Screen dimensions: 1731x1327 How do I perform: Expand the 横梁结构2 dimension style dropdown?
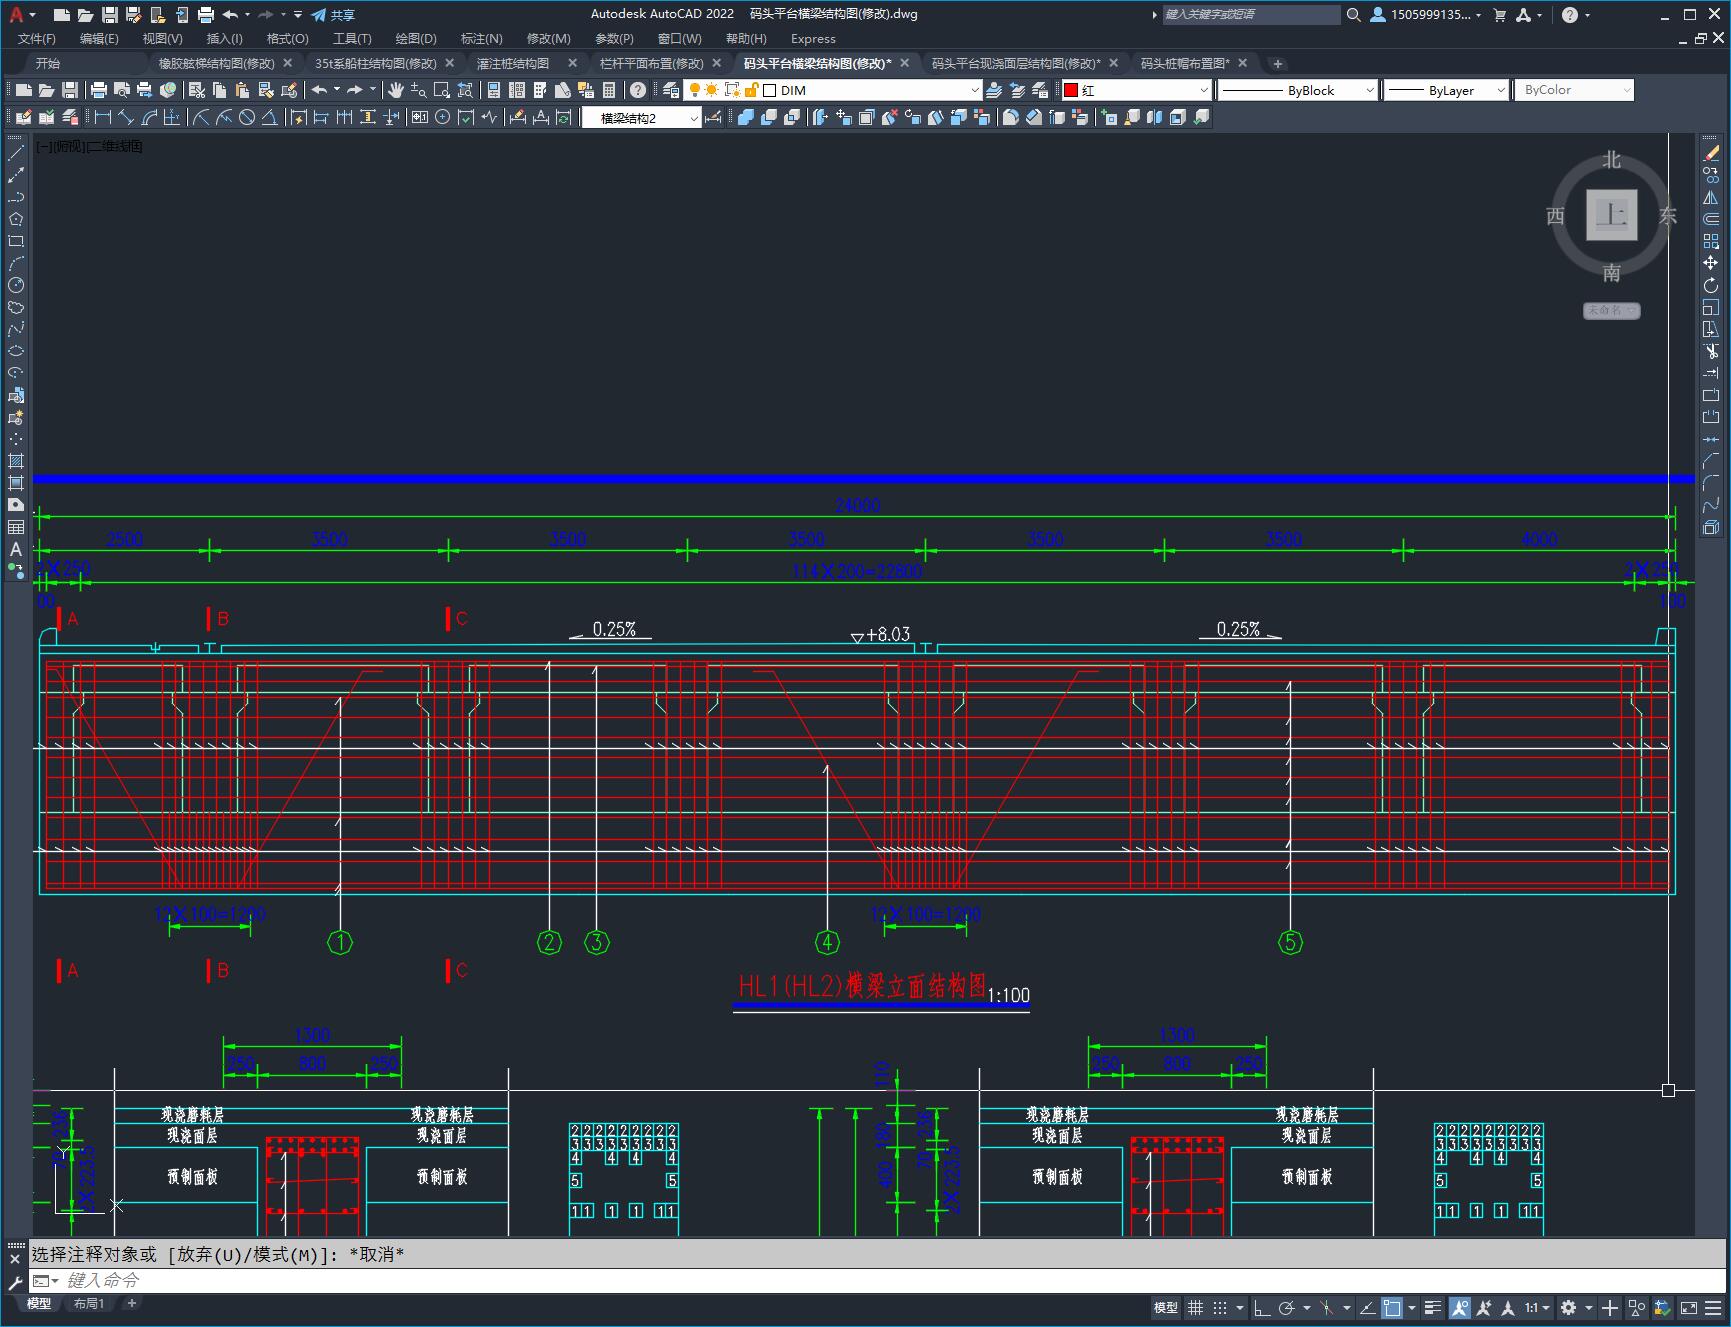coord(694,118)
